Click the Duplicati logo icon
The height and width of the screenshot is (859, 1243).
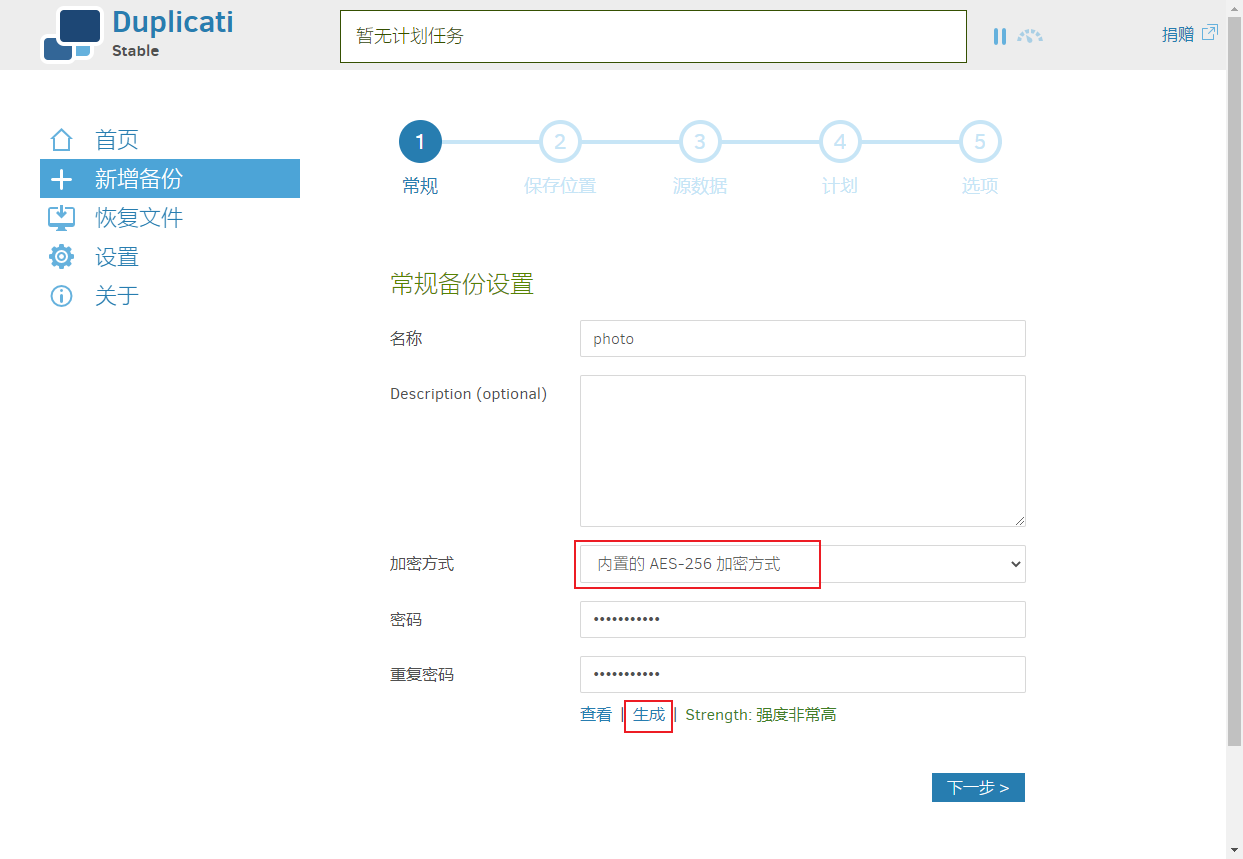72,35
